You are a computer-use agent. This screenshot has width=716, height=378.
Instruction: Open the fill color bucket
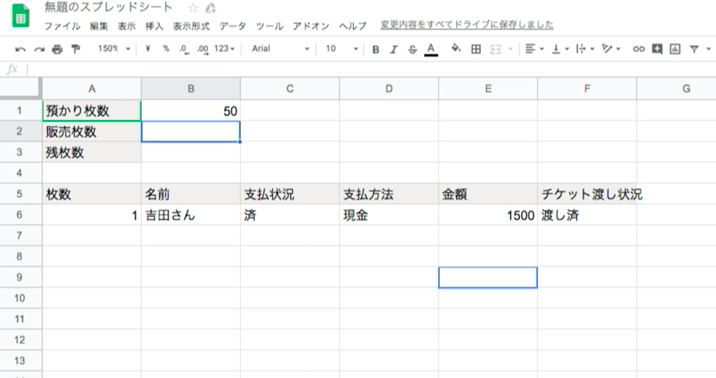coord(456,48)
